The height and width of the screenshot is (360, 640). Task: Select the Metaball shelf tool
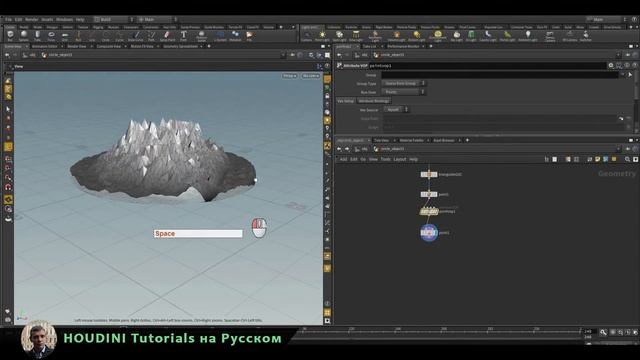[x=235, y=36]
